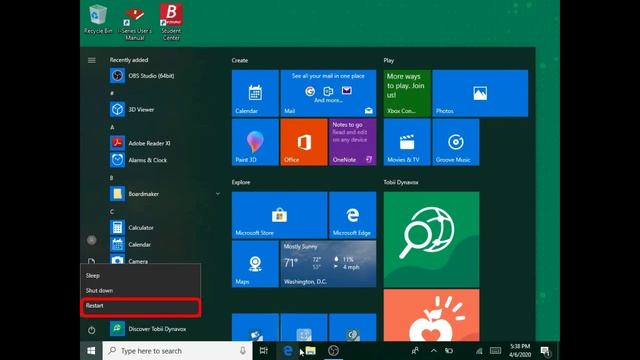This screenshot has width=640, height=360.
Task: Click the Windows Start button
Action: 91,351
